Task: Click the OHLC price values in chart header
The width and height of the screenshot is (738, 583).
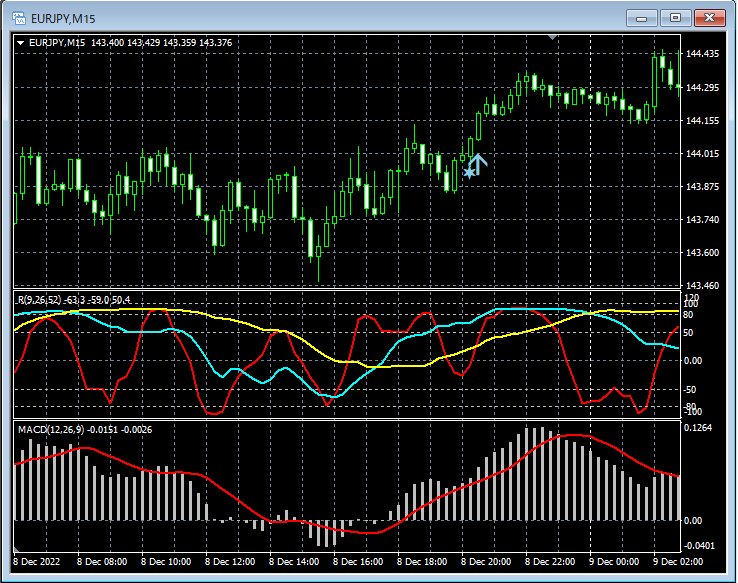Action: pyautogui.click(x=162, y=42)
